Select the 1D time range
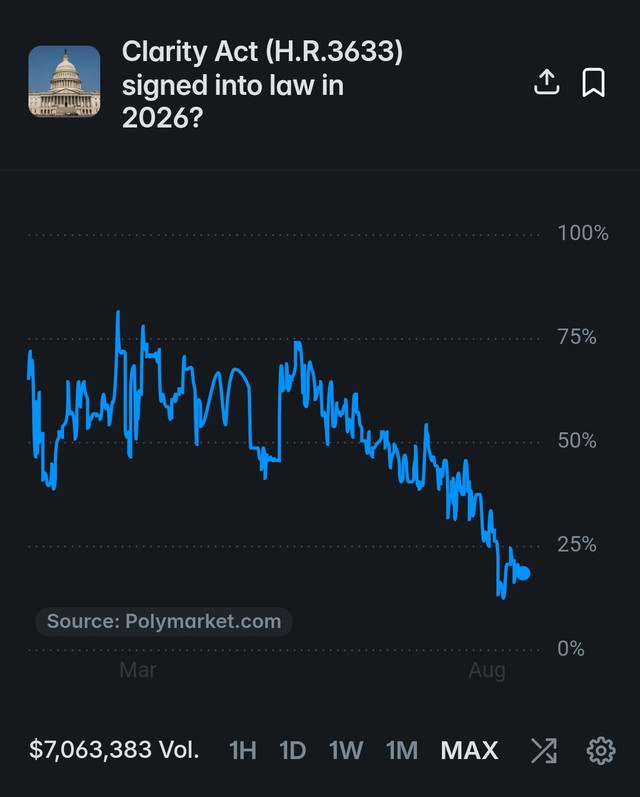The height and width of the screenshot is (797, 640). tap(293, 751)
